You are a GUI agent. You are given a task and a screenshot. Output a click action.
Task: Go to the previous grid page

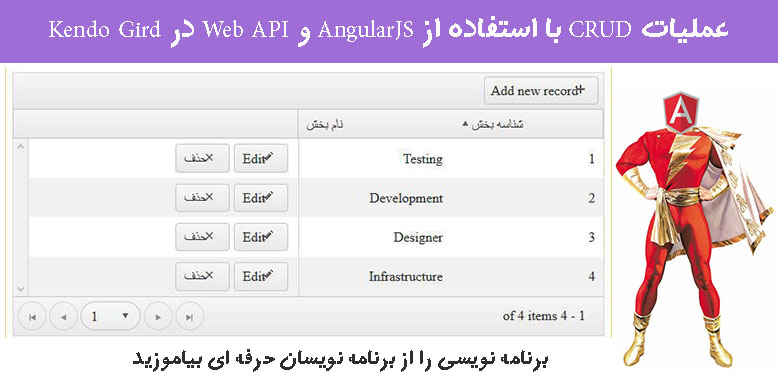tap(64, 317)
